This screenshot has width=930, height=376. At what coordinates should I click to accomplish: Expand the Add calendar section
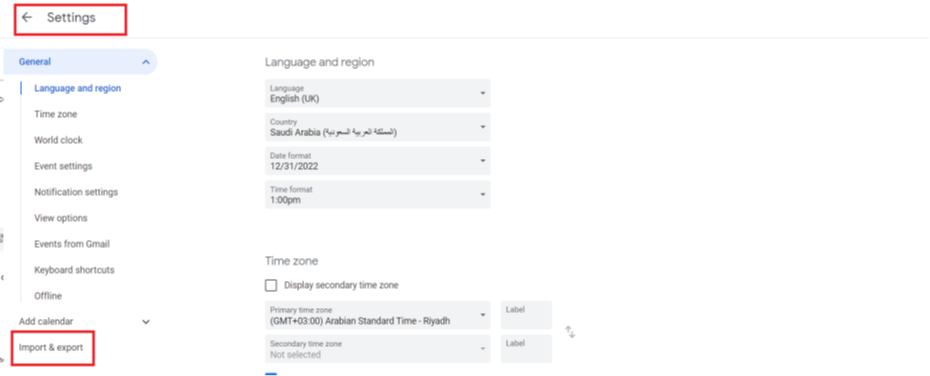[x=146, y=321]
